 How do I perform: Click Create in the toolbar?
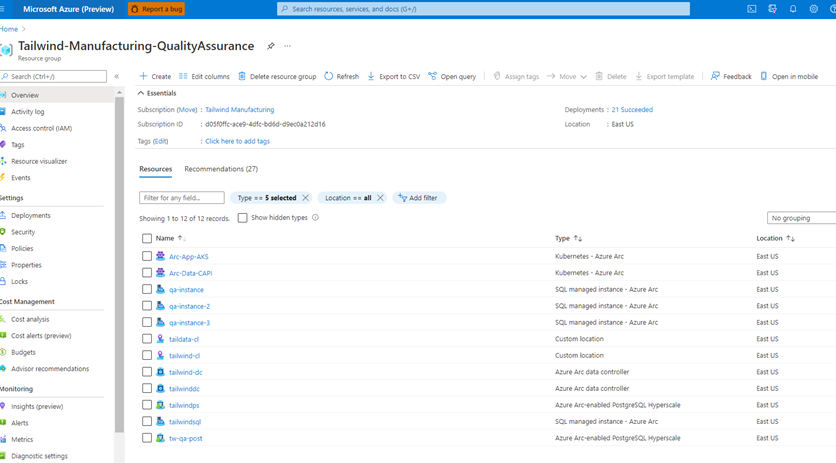tap(155, 76)
